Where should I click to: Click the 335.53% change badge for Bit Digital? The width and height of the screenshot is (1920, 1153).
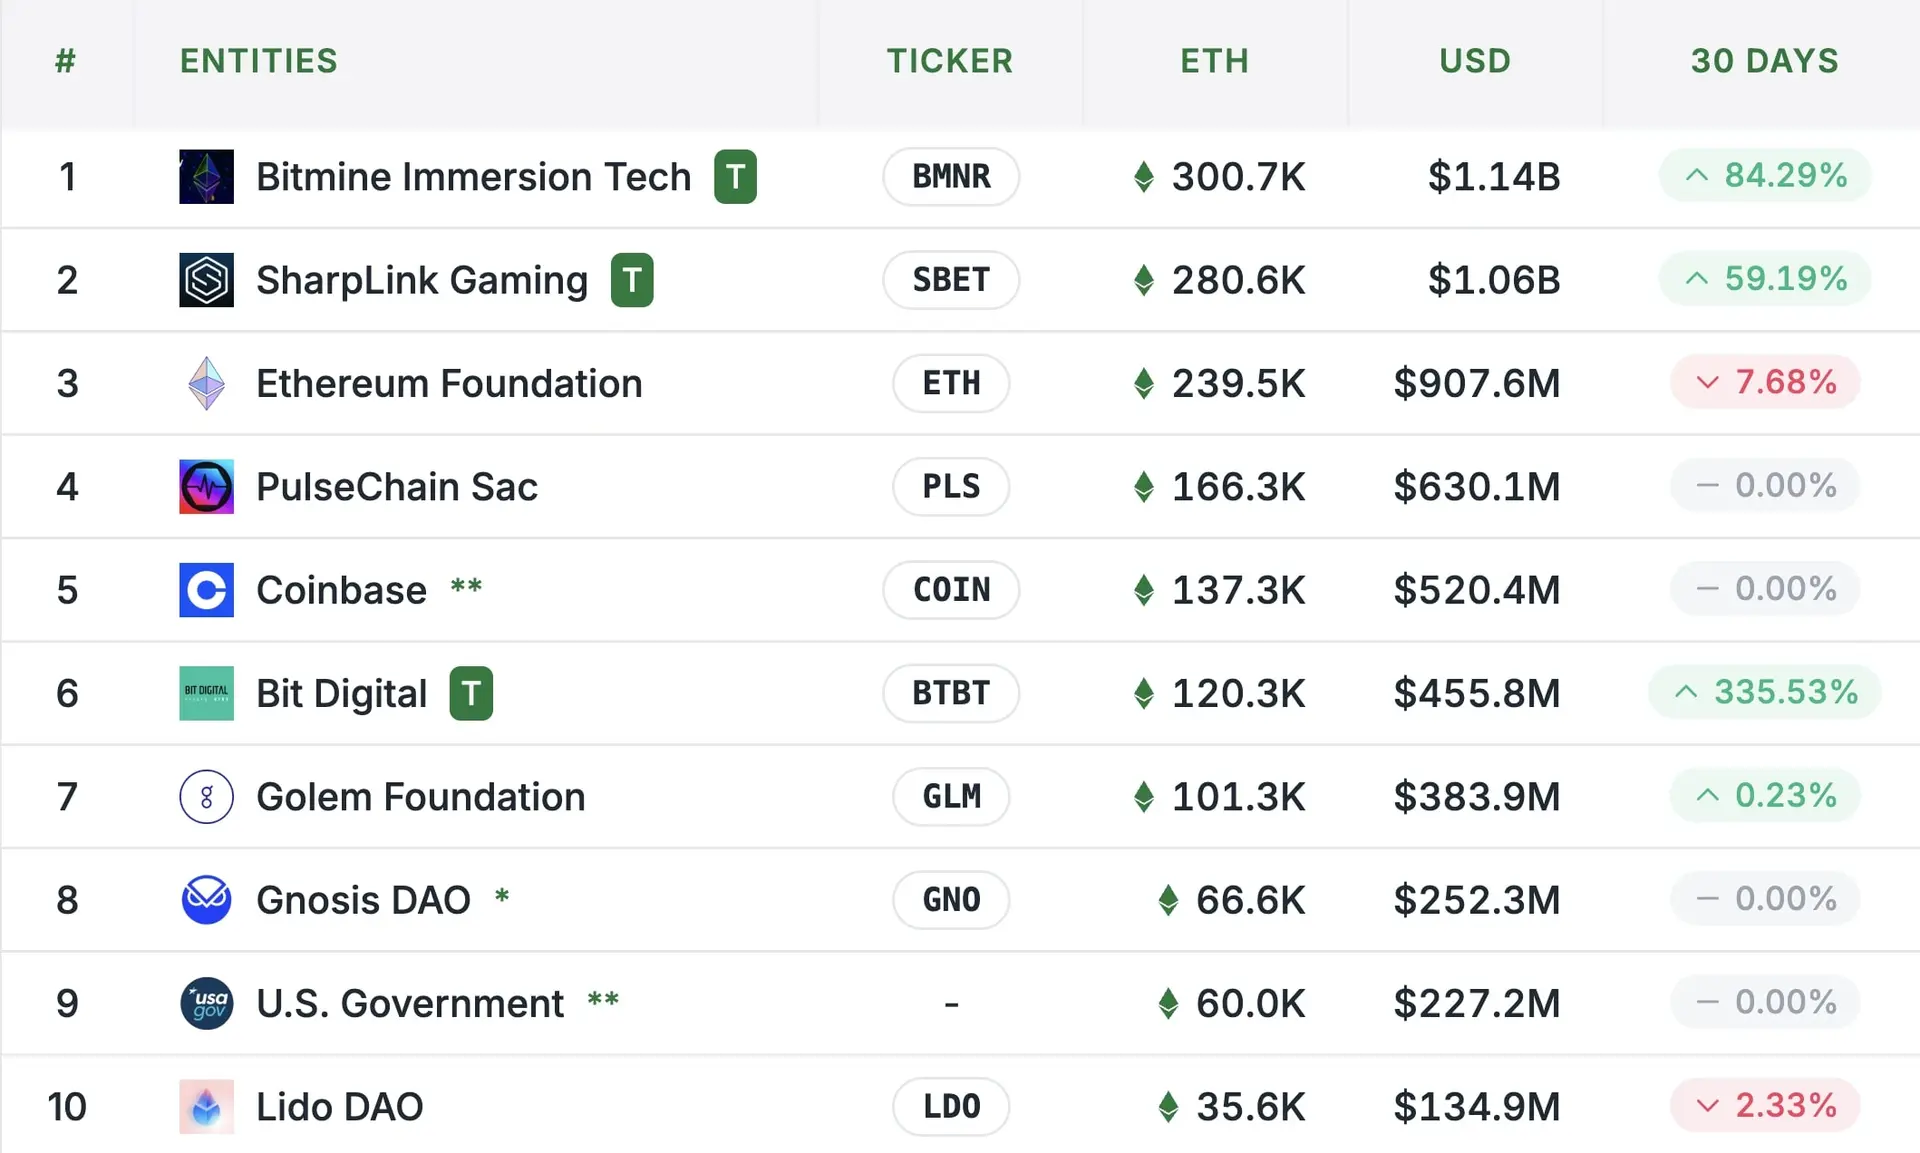(x=1764, y=692)
